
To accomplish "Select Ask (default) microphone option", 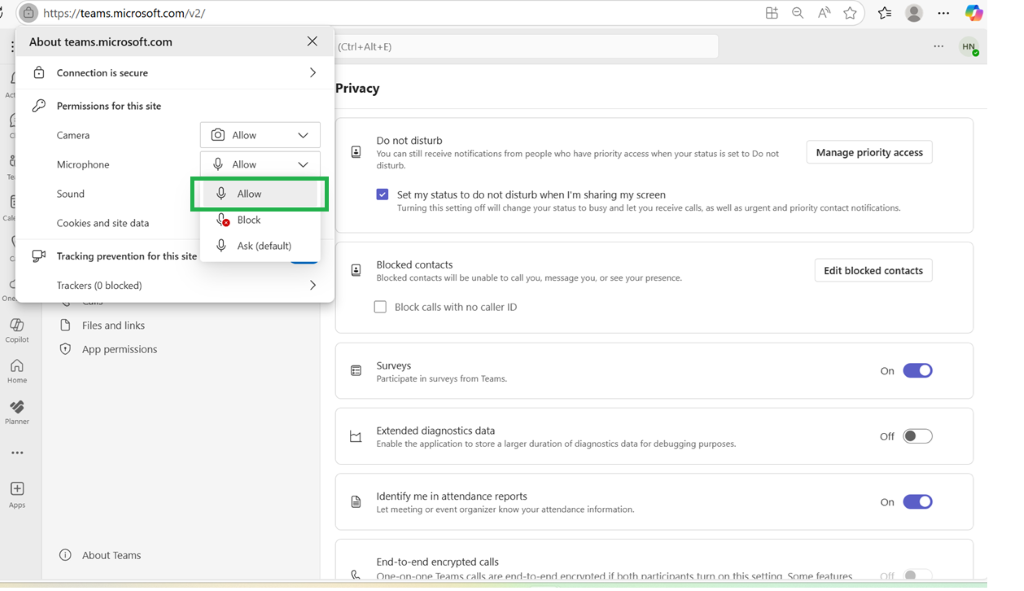I will (260, 246).
